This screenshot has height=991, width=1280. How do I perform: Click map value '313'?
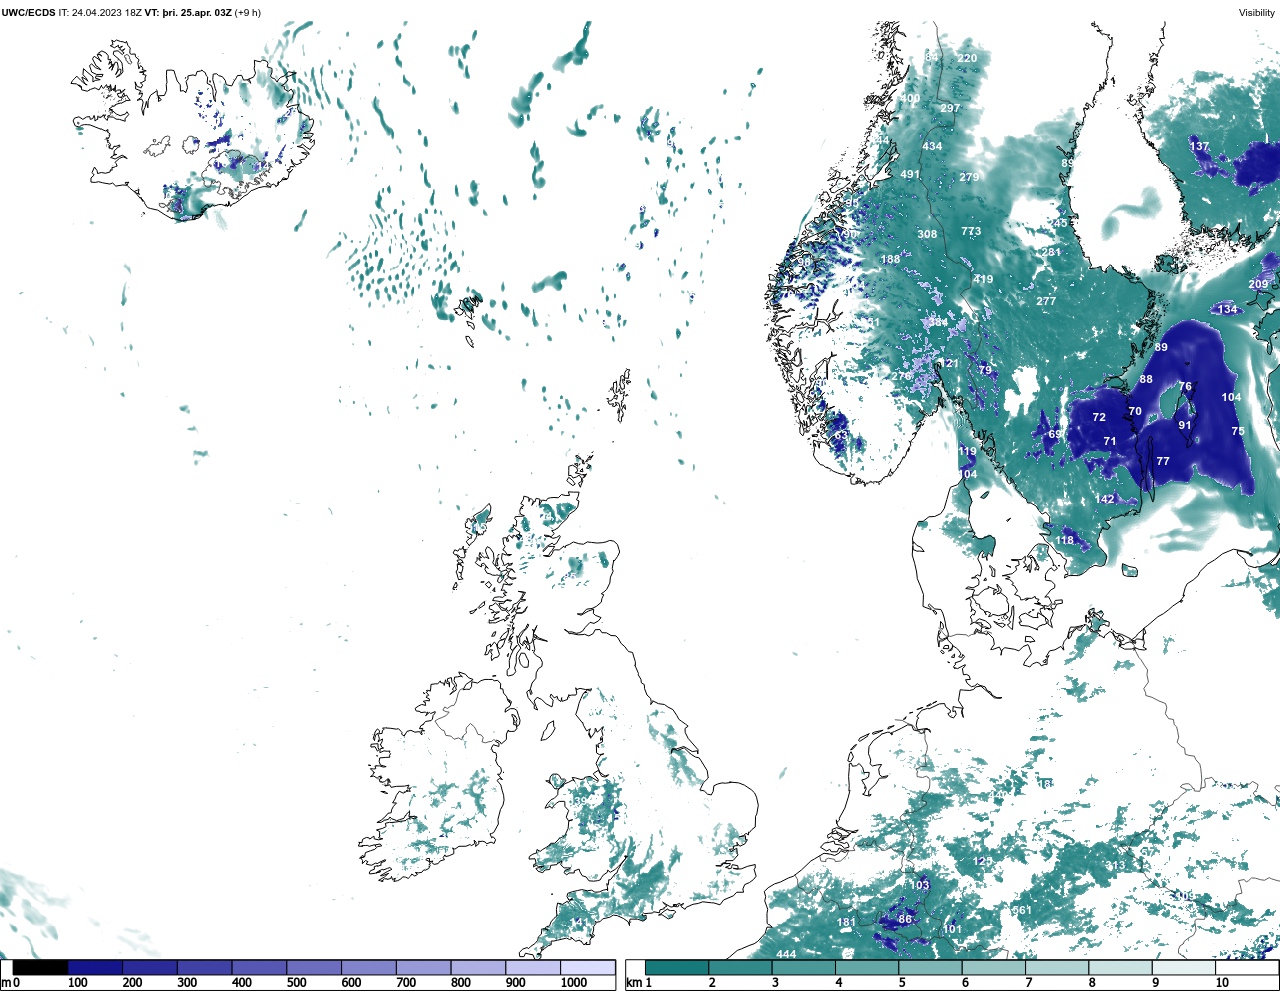point(1115,866)
